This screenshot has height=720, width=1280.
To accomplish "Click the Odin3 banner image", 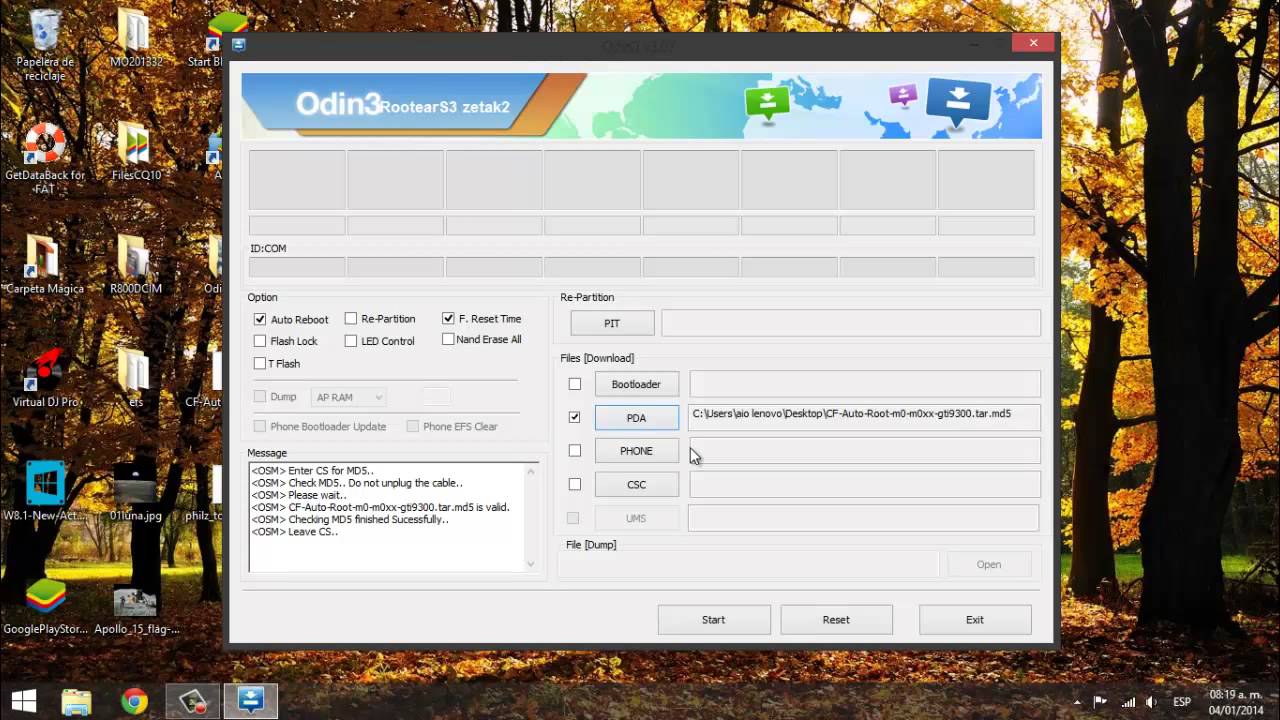I will click(x=641, y=106).
